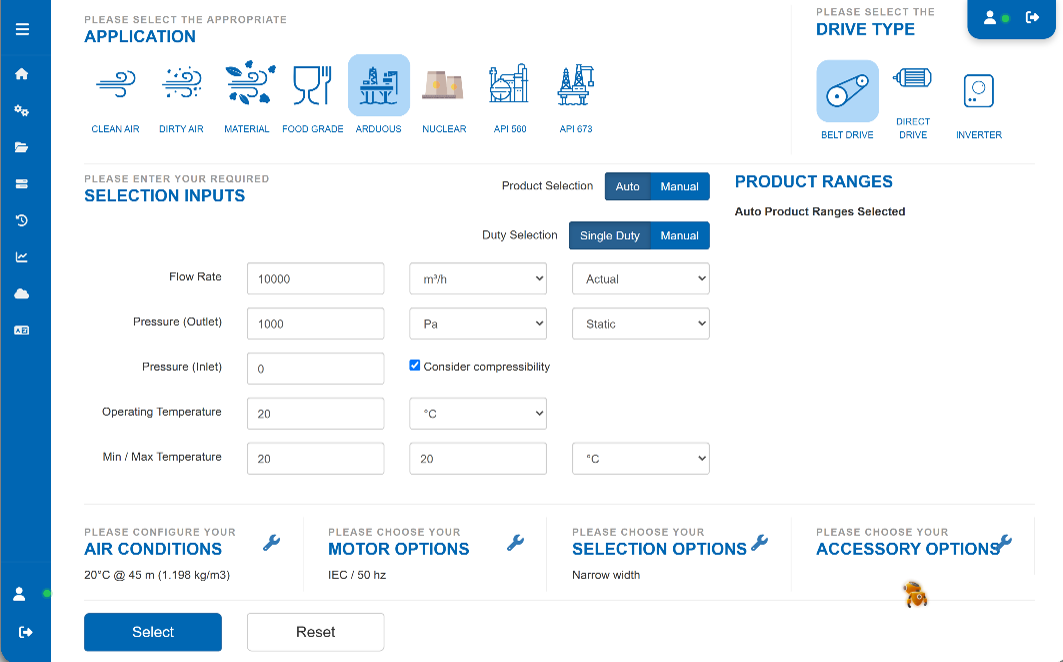This screenshot has height=662, width=1063.
Task: Set Product Selection to Auto
Action: coord(628,187)
